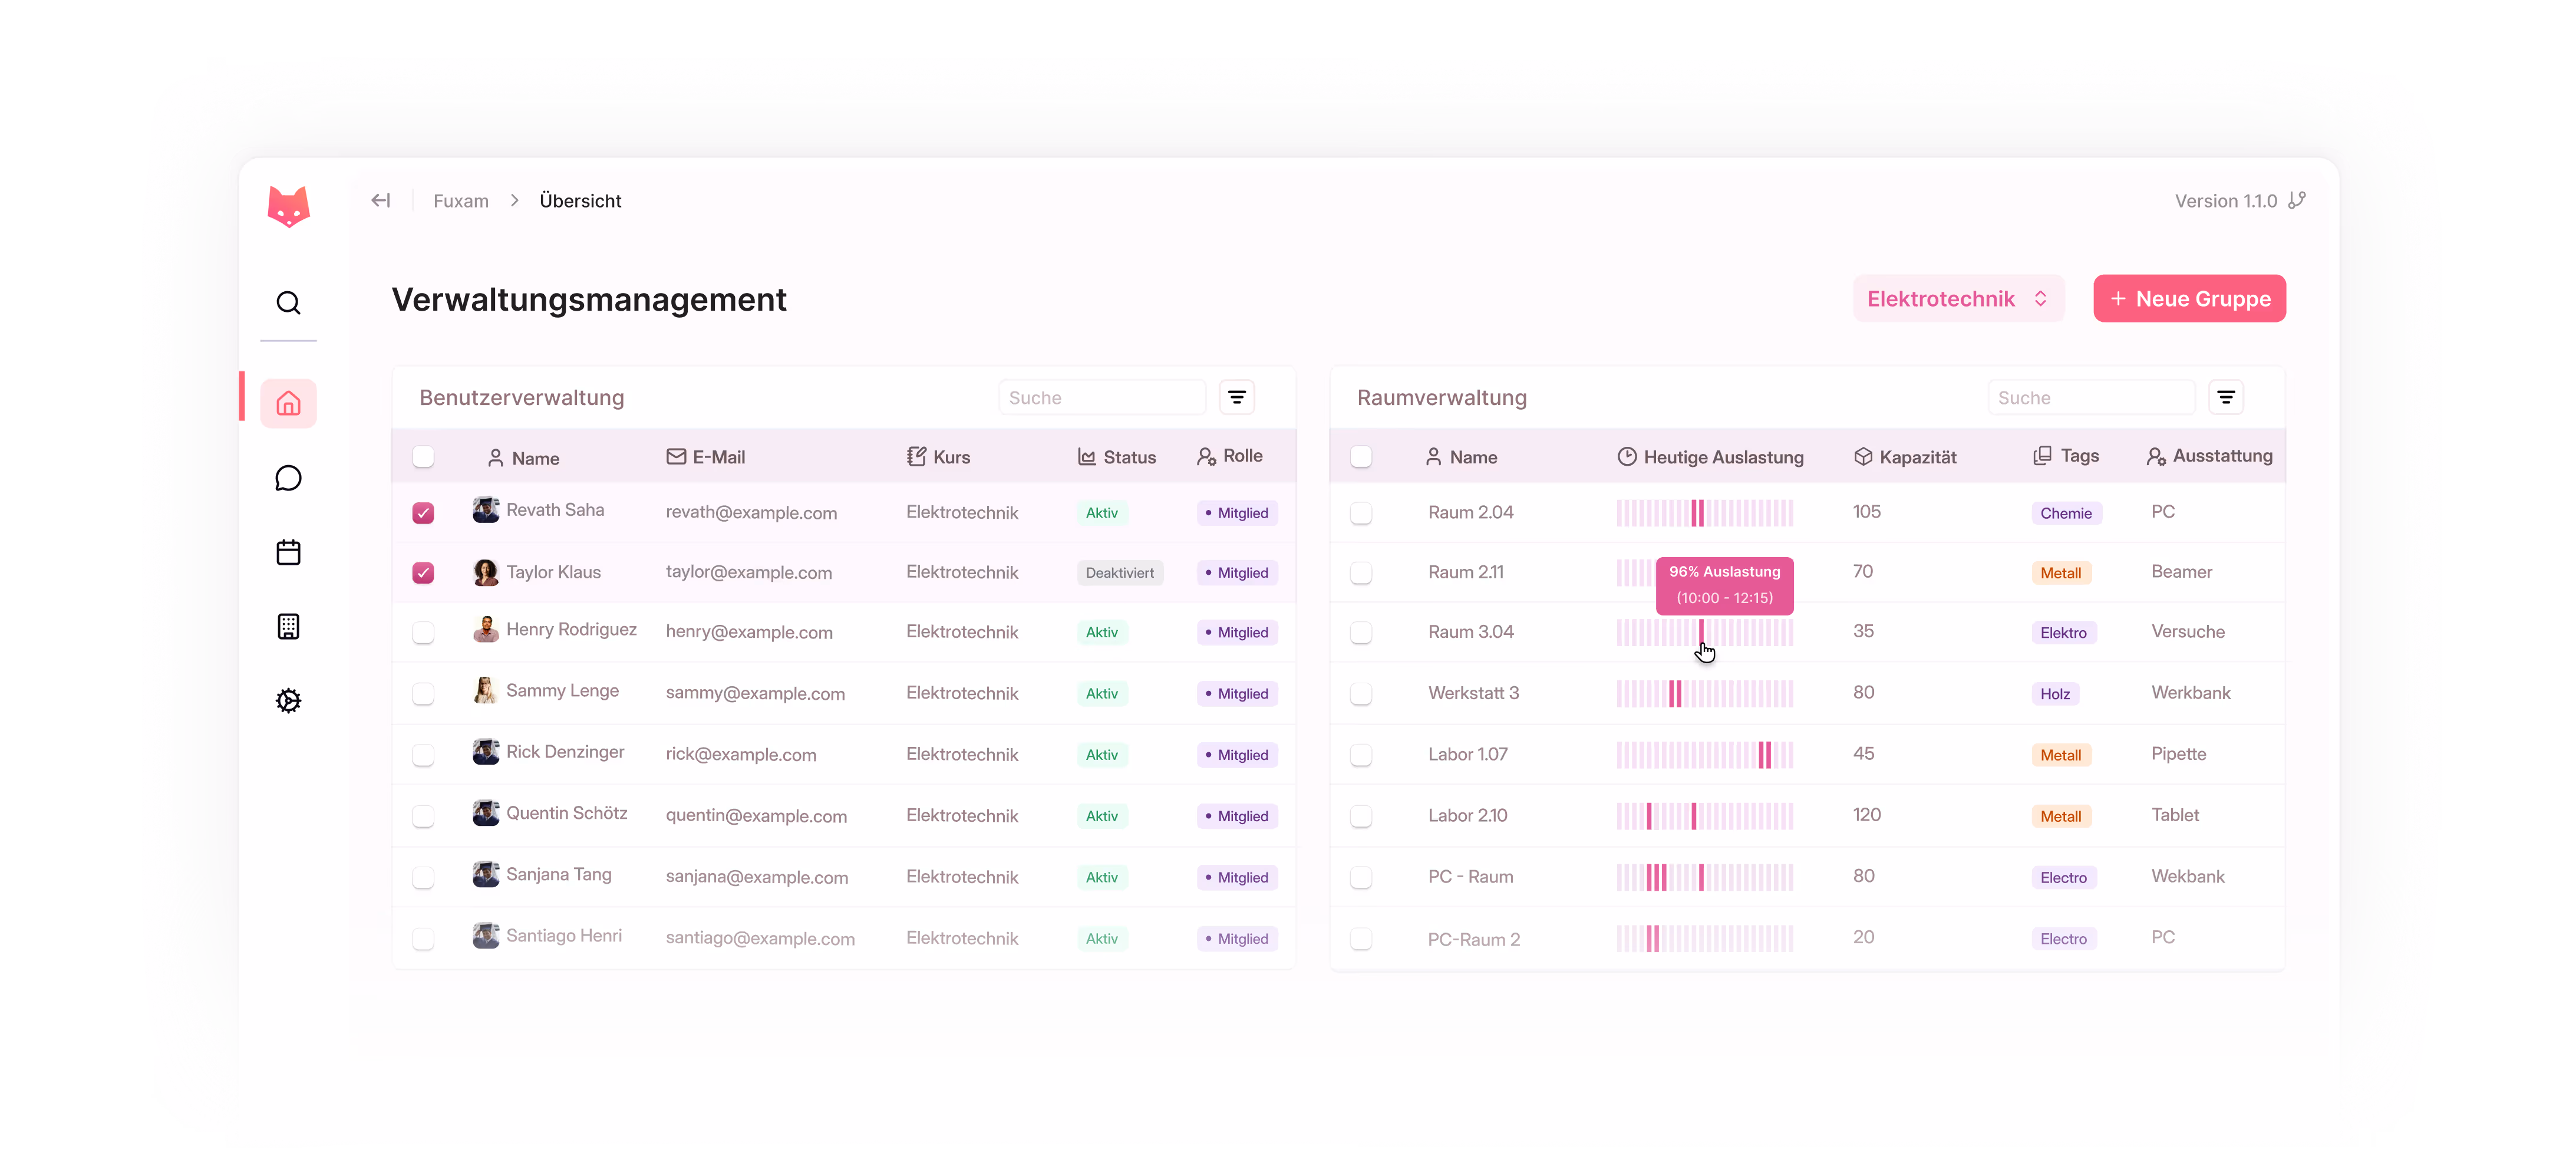The height and width of the screenshot is (1159, 2576).
Task: Tick the Raum 2.04 checkbox
Action: pyautogui.click(x=1361, y=513)
